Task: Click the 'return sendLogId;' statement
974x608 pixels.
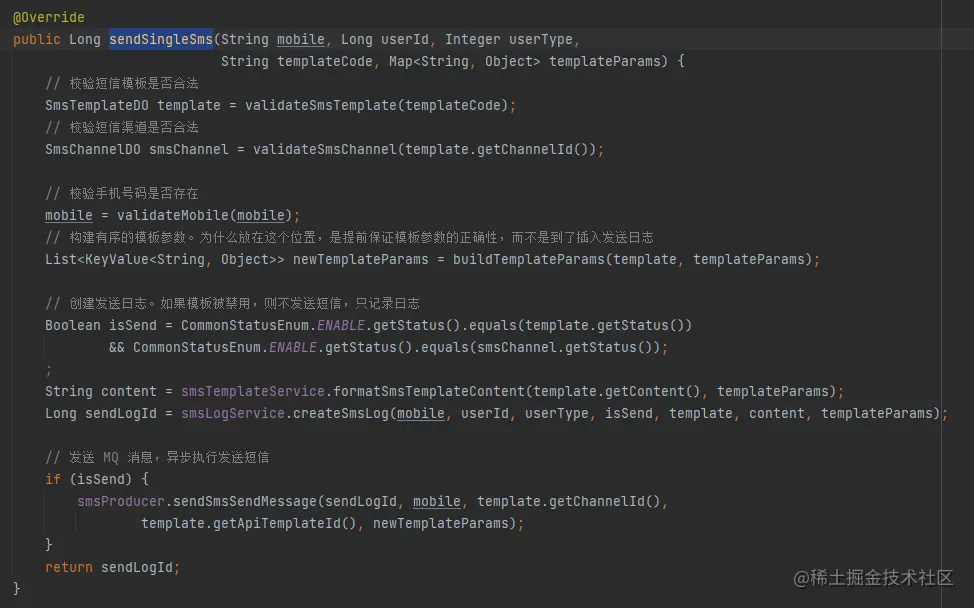Action: pos(112,567)
